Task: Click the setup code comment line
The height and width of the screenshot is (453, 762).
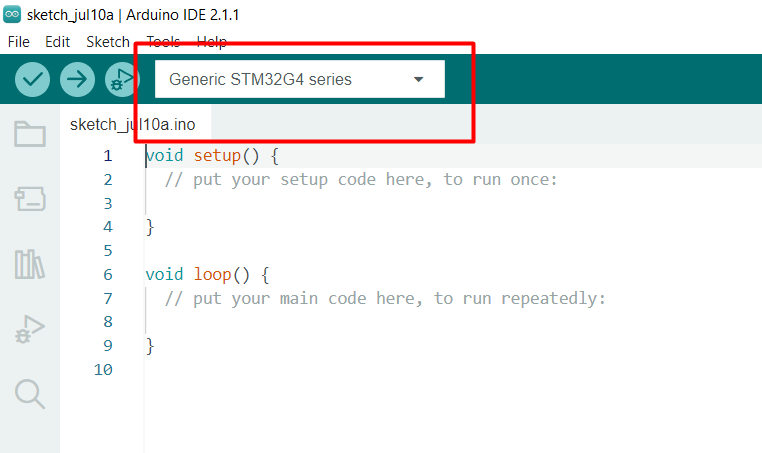Action: point(360,180)
